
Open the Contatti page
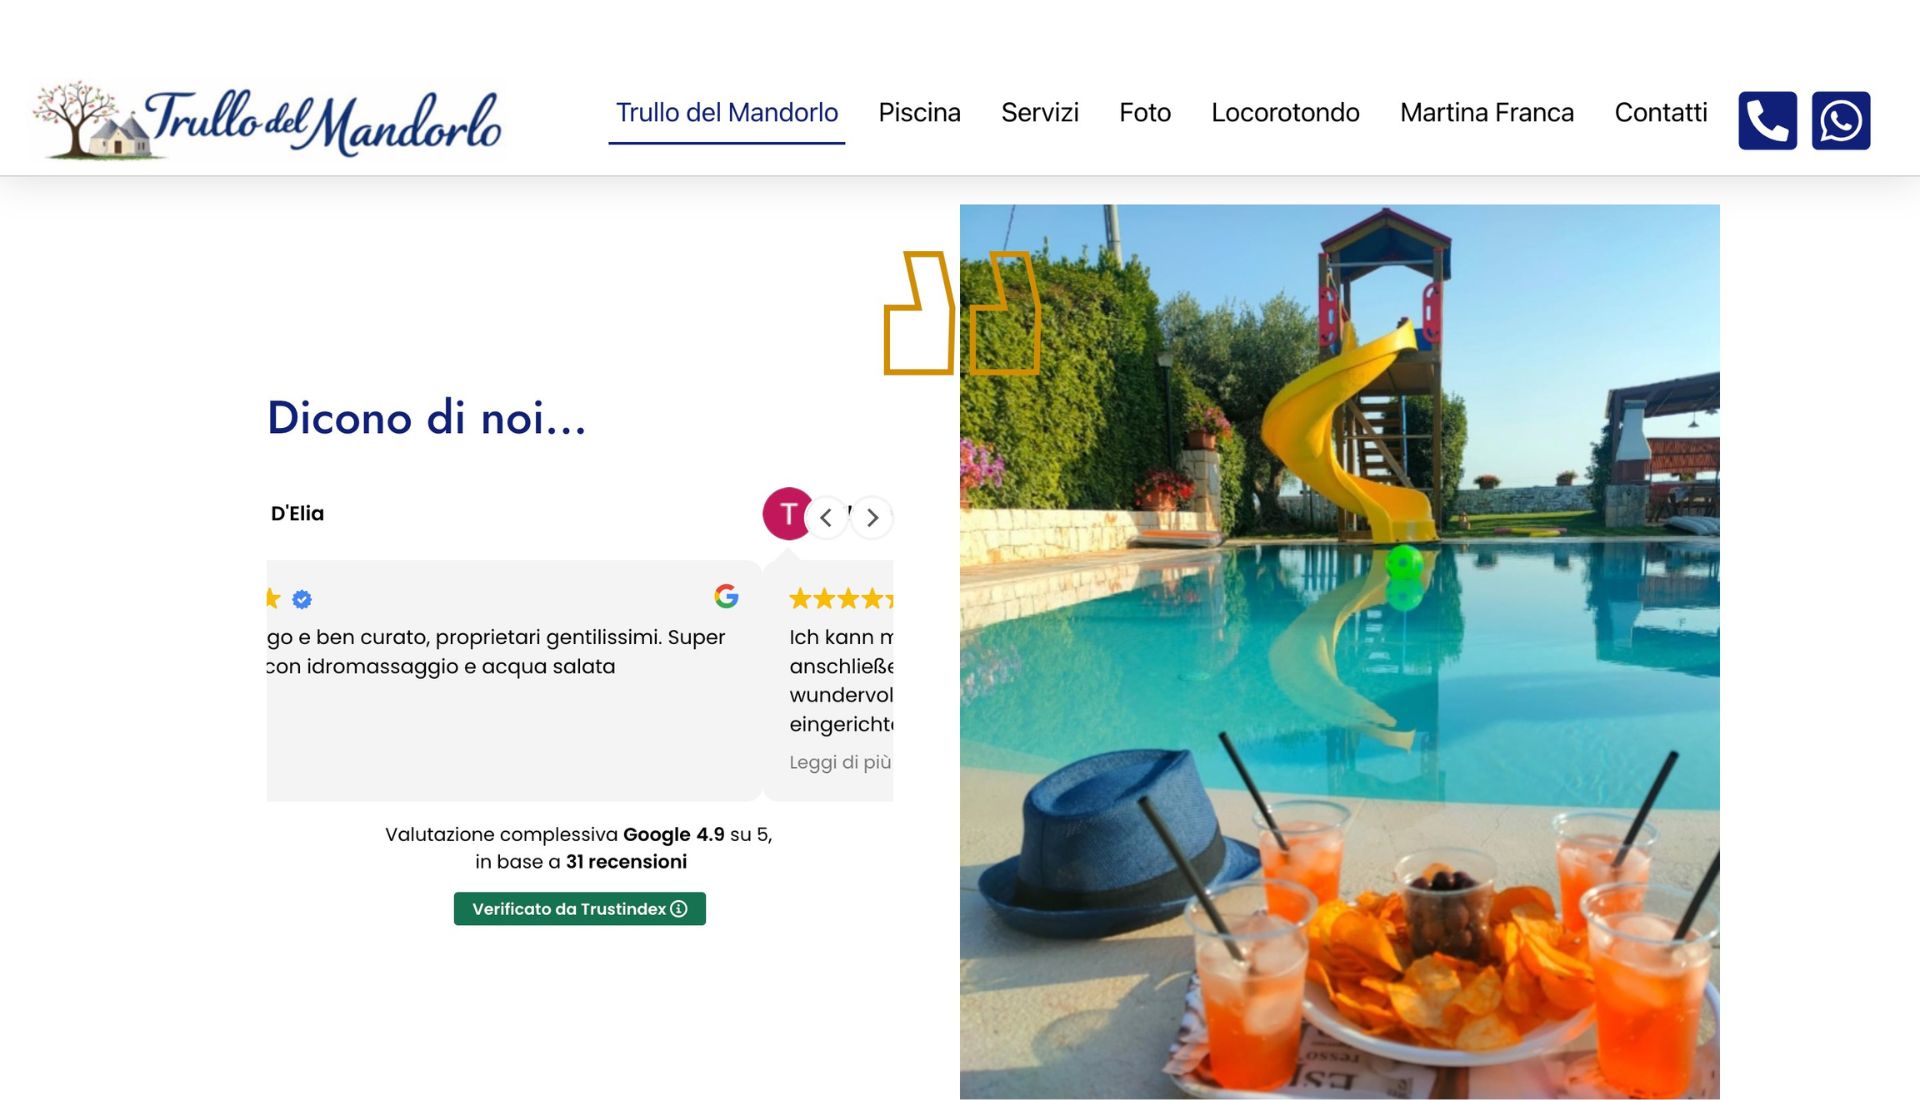pos(1661,113)
